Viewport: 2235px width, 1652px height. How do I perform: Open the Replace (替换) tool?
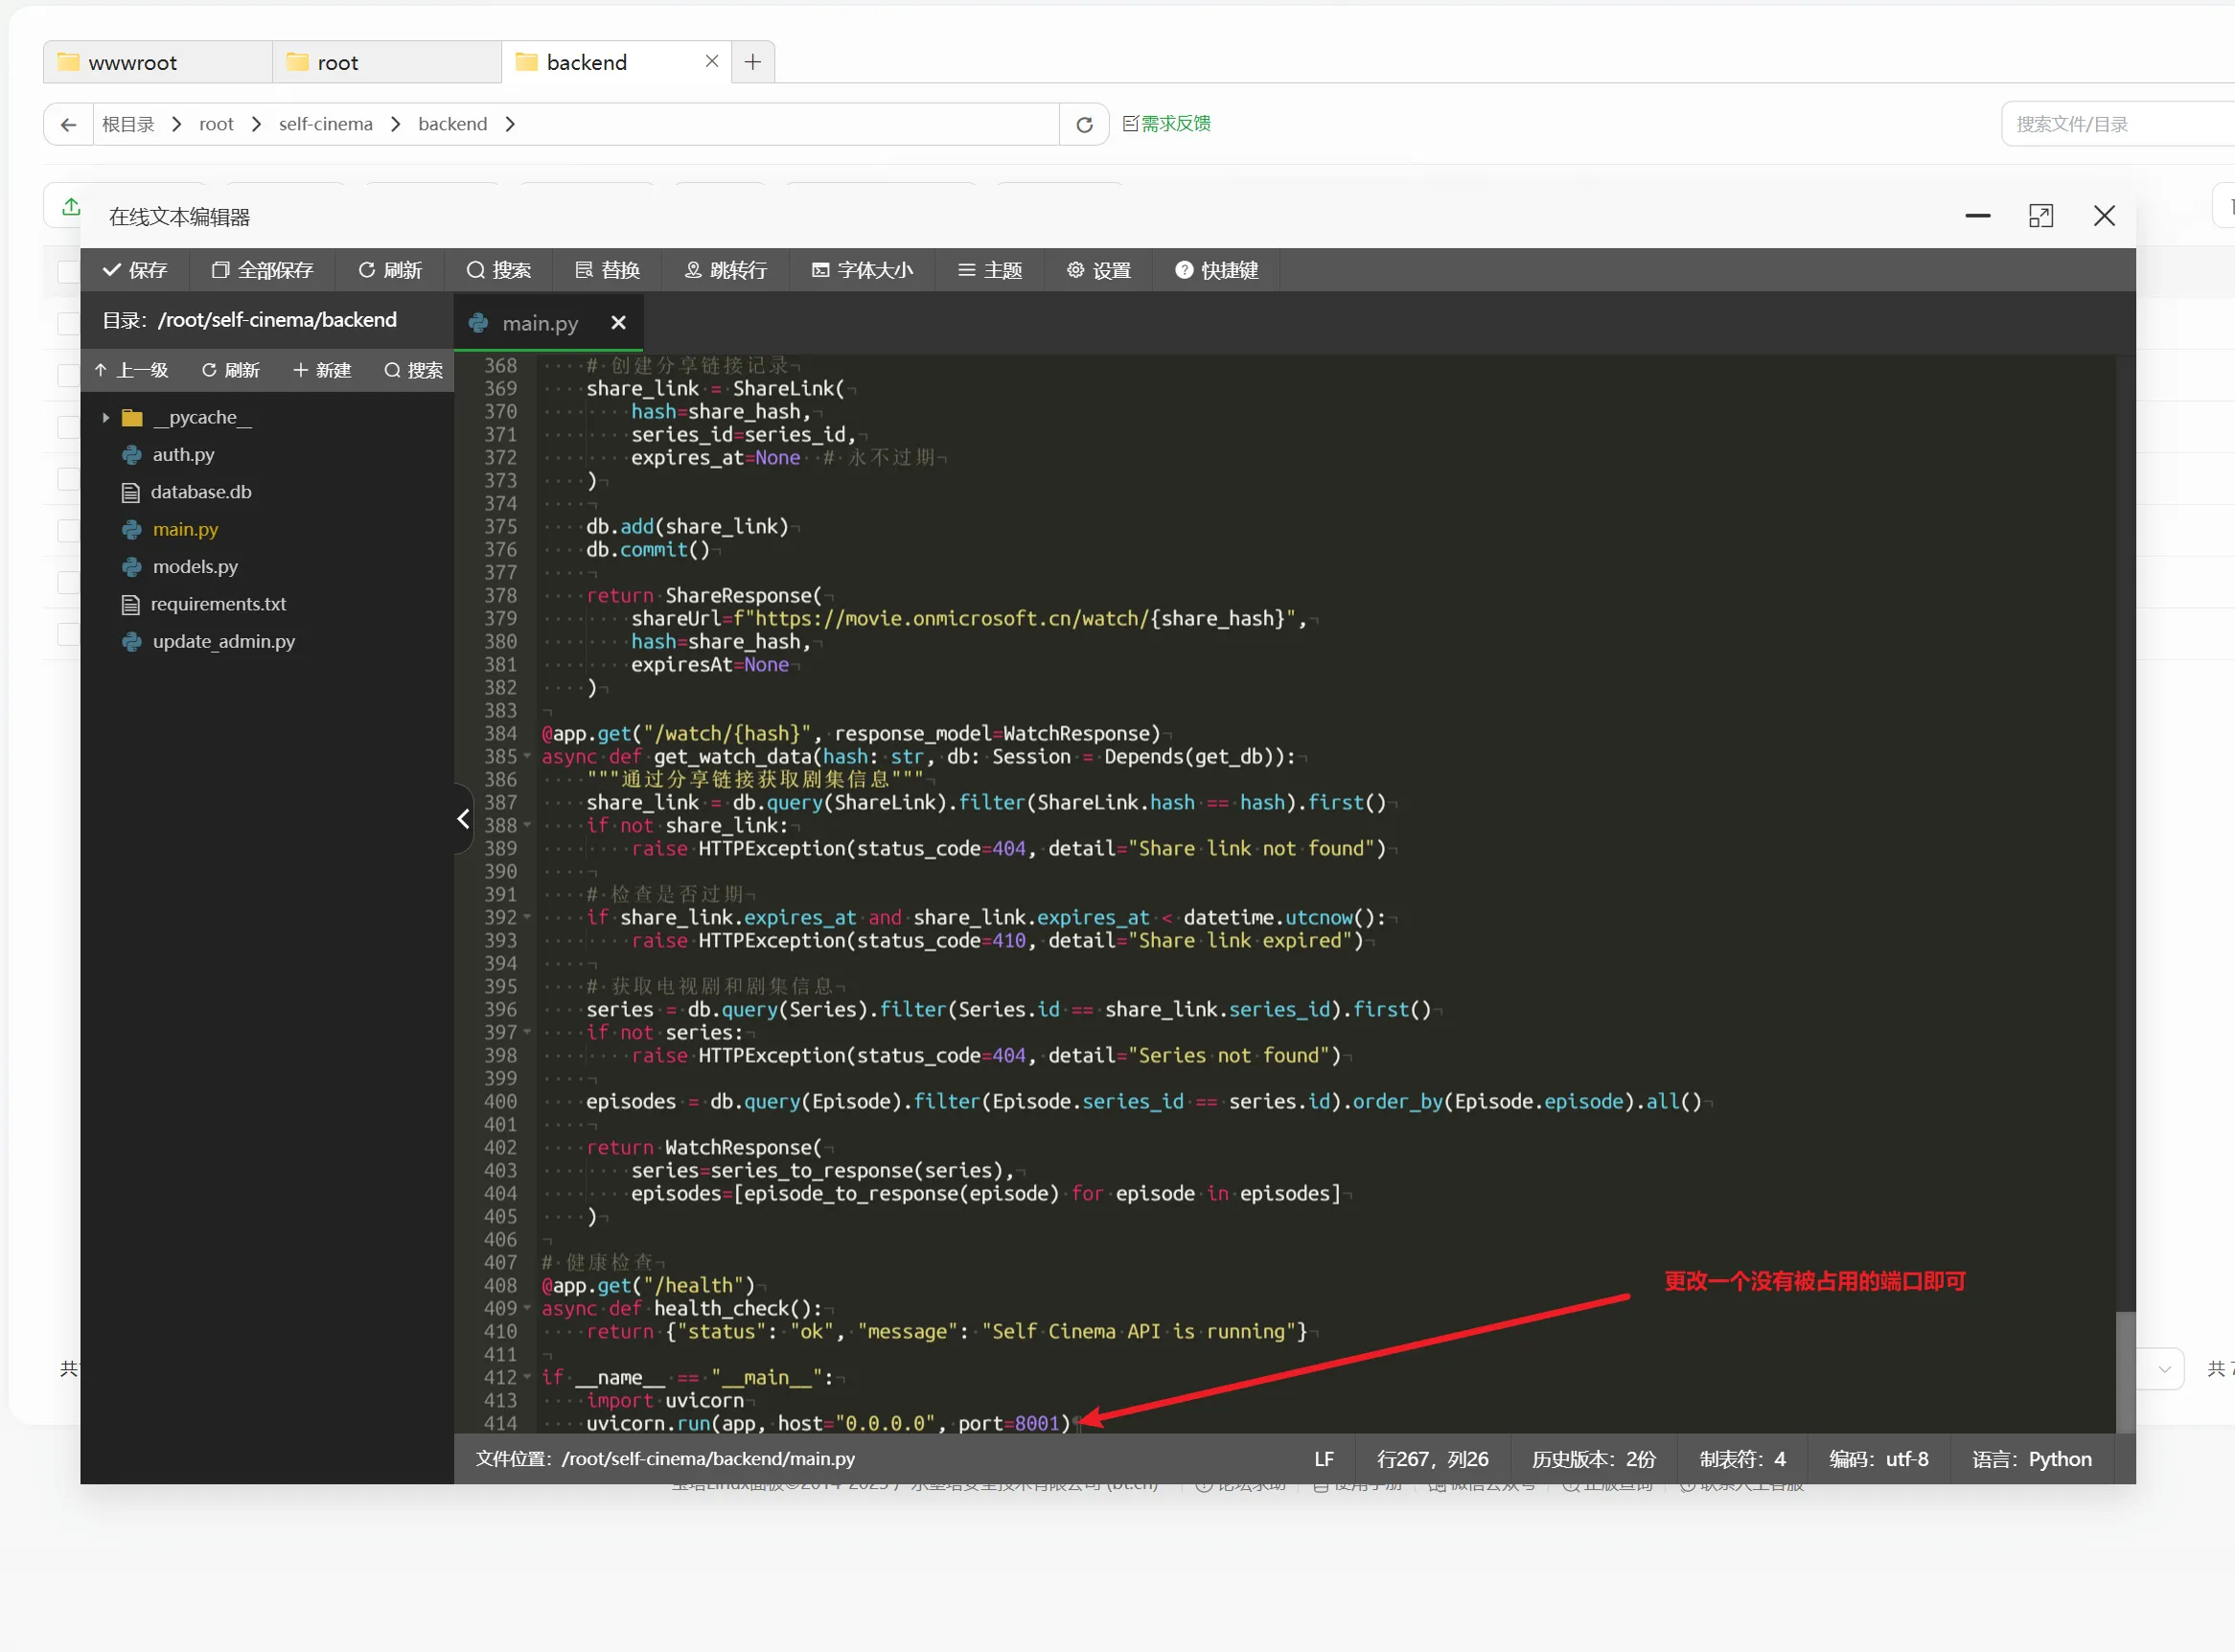[x=607, y=270]
